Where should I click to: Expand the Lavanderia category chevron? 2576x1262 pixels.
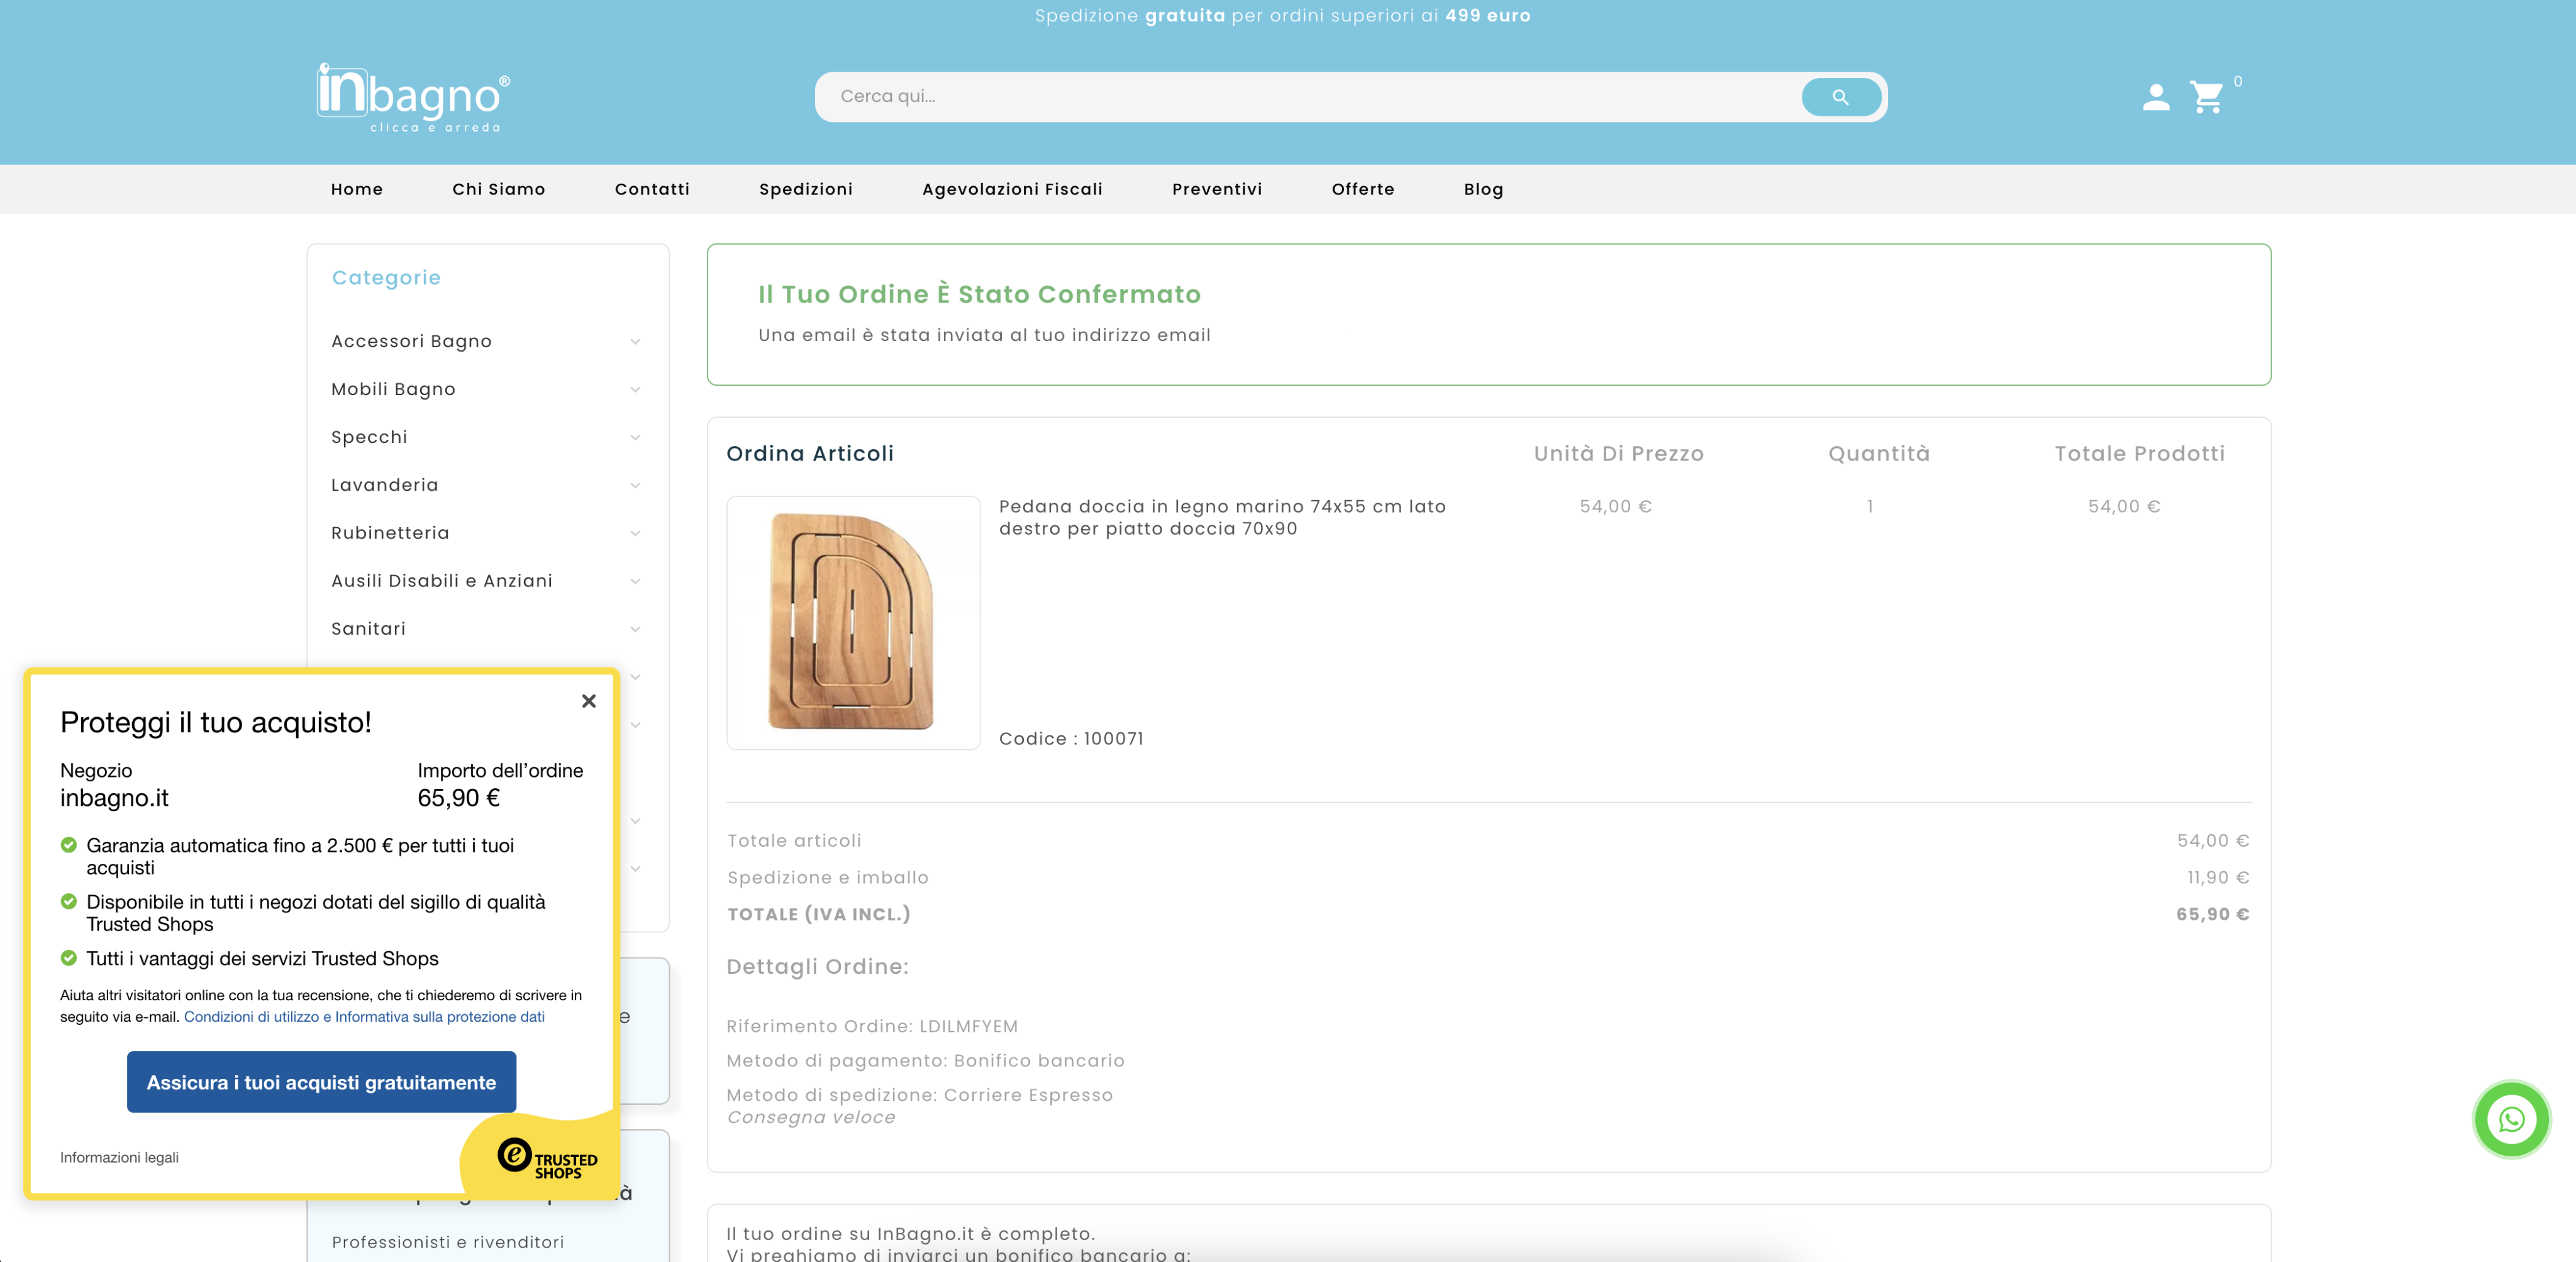pos(635,486)
